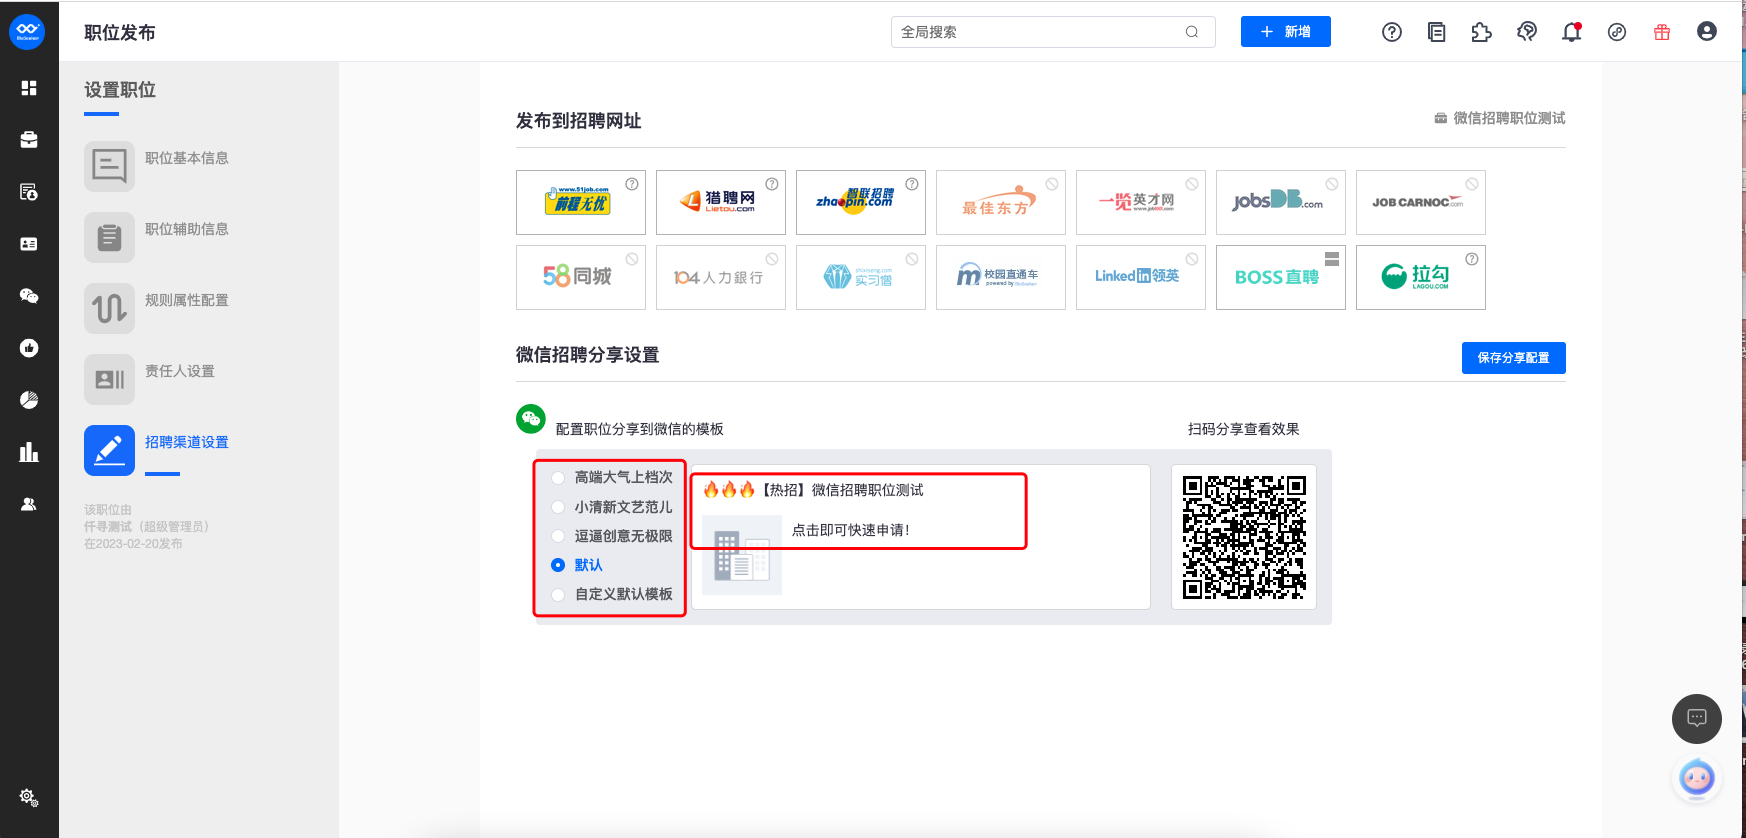Select the 实习僧 site card
The width and height of the screenshot is (1746, 838).
click(x=861, y=277)
